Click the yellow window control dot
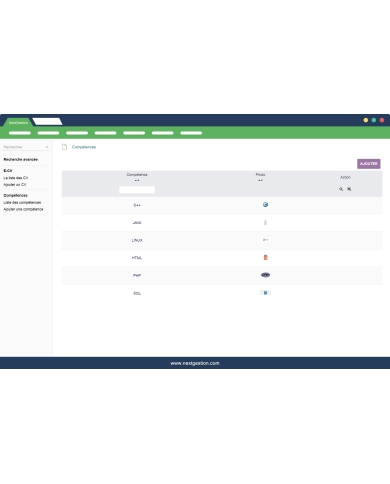Viewport: 390px width, 484px height. pyautogui.click(x=366, y=120)
